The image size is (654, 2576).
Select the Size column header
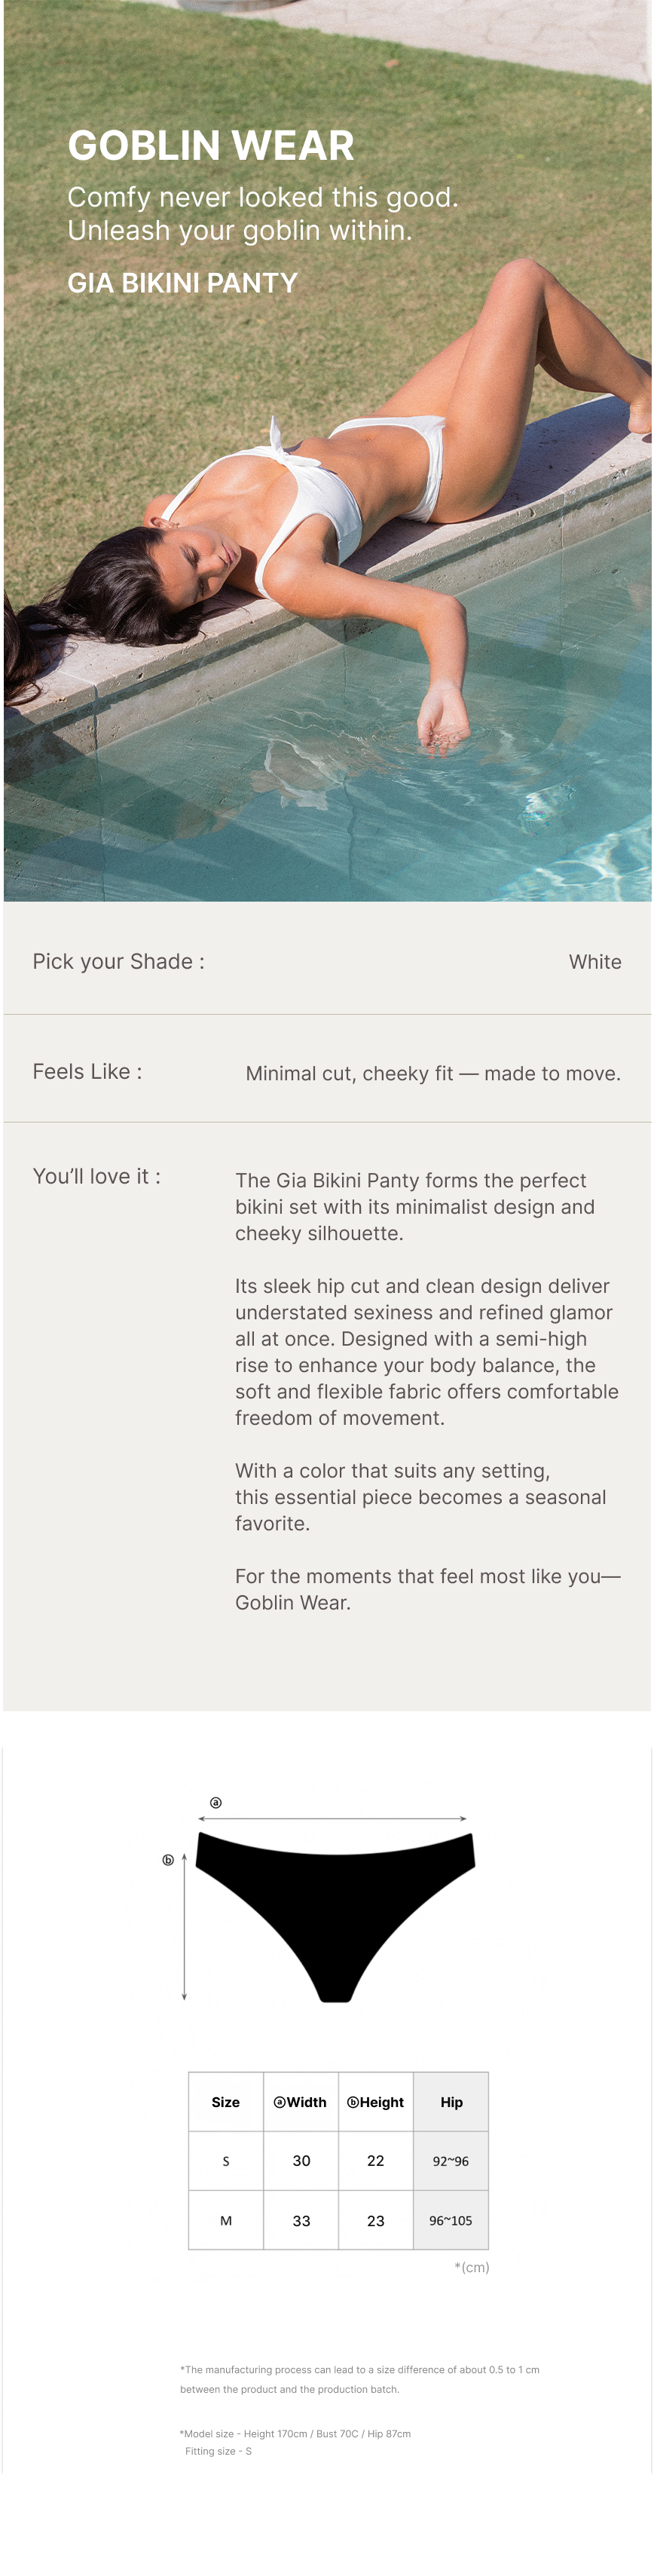point(226,2102)
